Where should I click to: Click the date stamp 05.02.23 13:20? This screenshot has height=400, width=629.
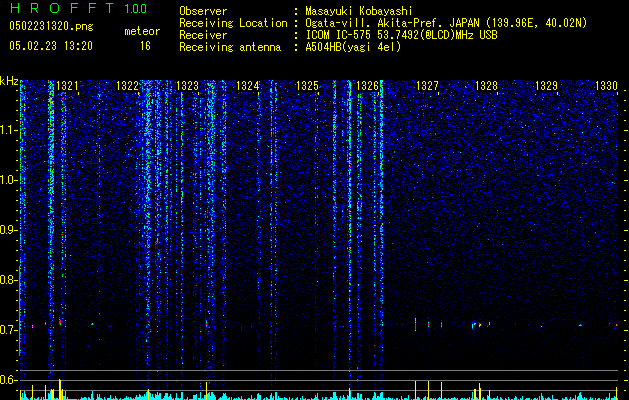point(51,46)
